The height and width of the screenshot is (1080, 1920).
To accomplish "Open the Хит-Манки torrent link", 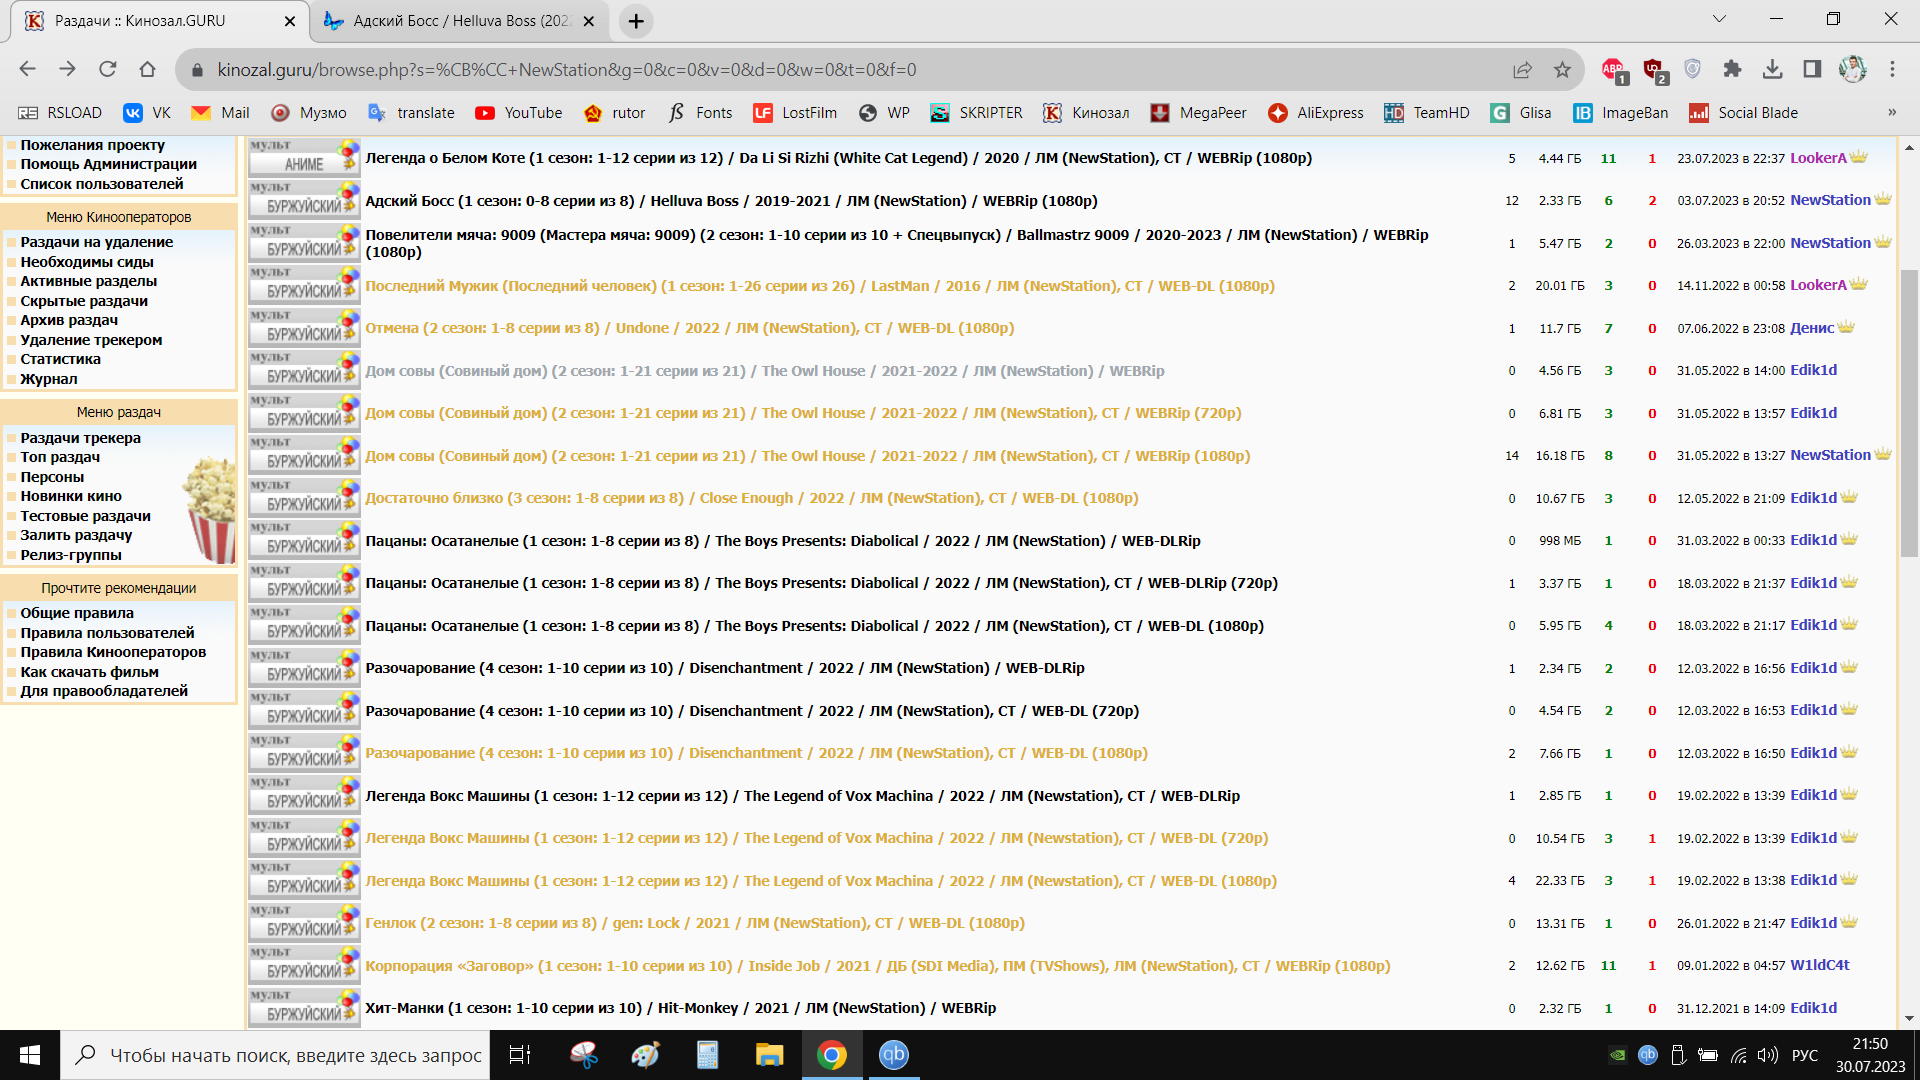I will click(680, 1008).
